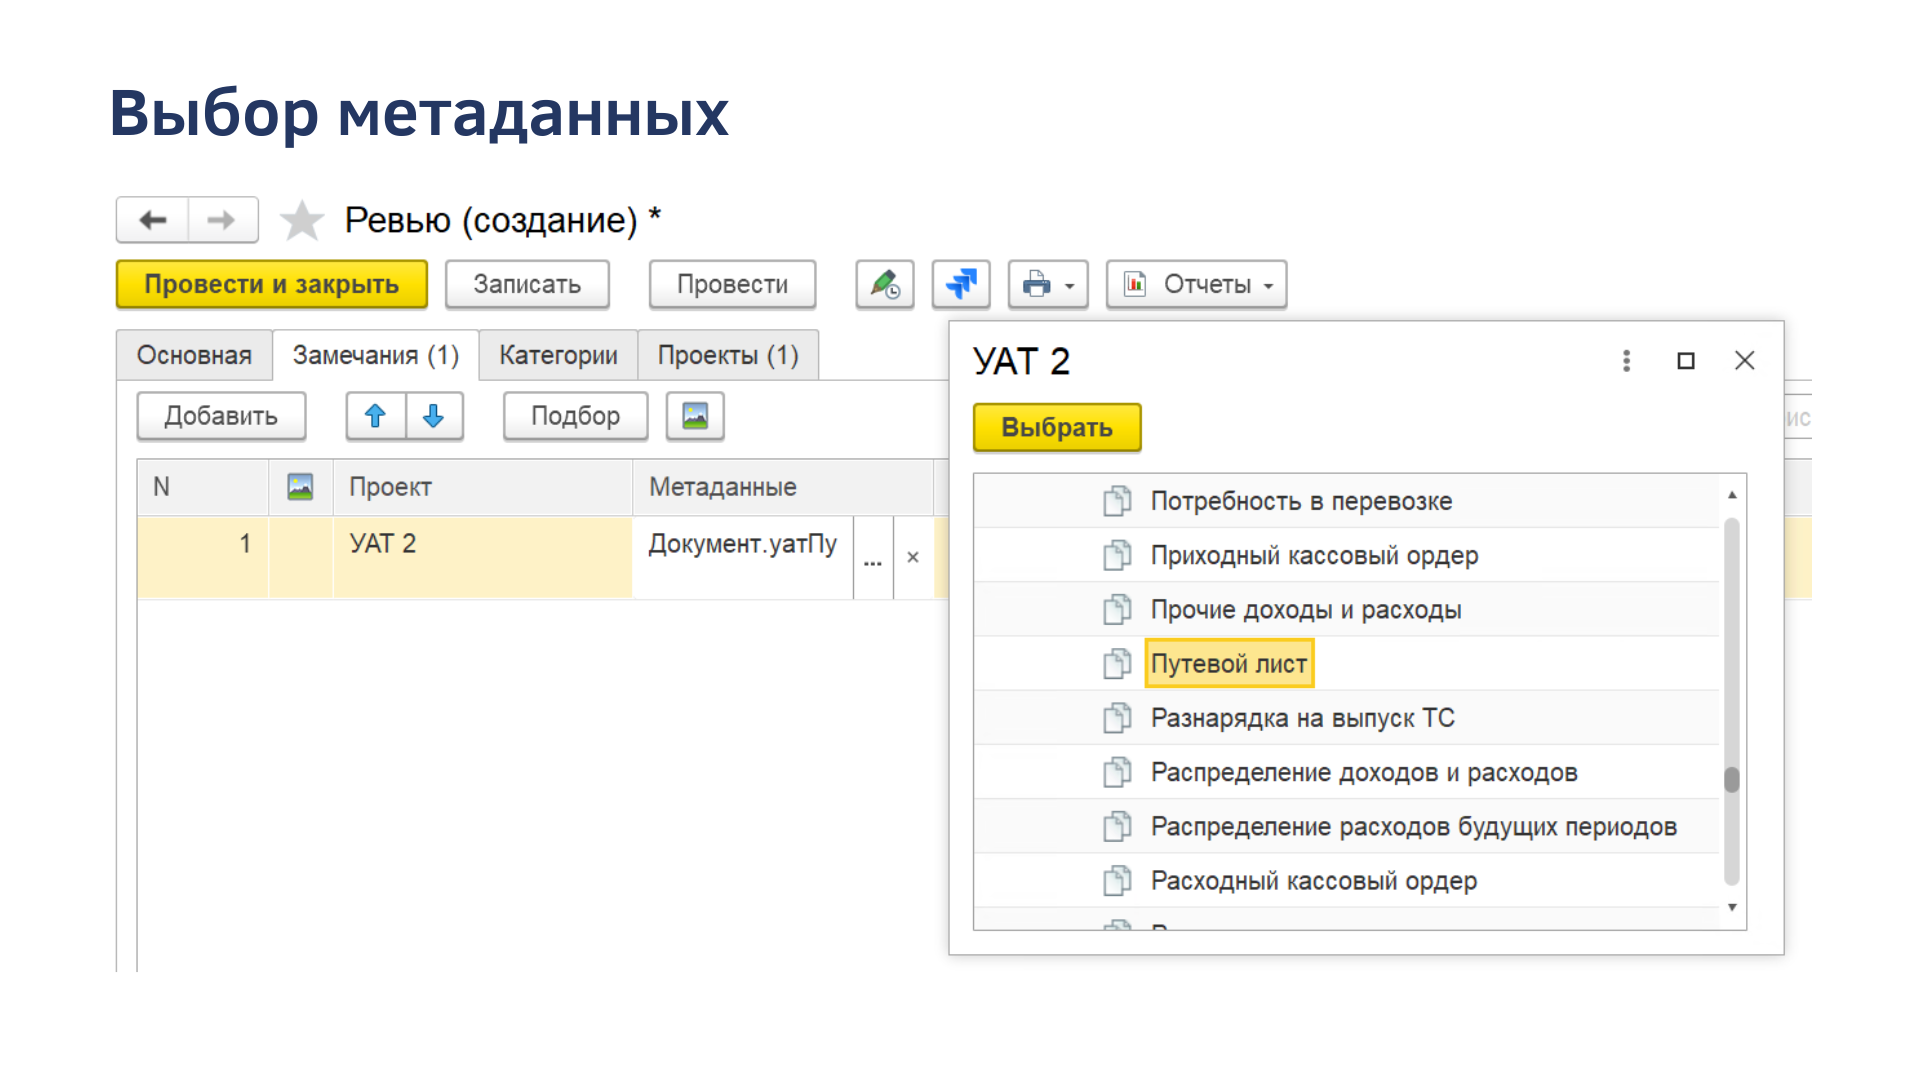Click the list scrollbar down arrow

tap(1732, 907)
